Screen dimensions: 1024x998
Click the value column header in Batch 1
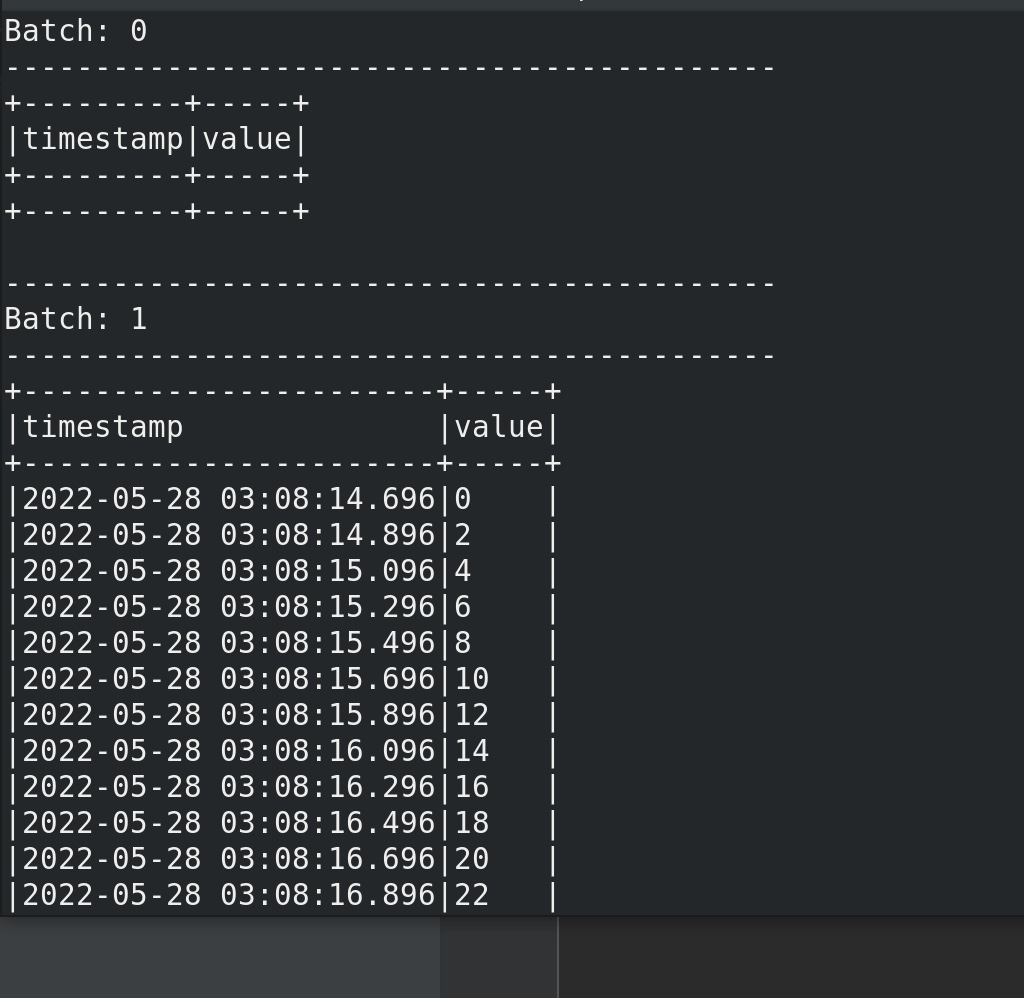(x=499, y=427)
